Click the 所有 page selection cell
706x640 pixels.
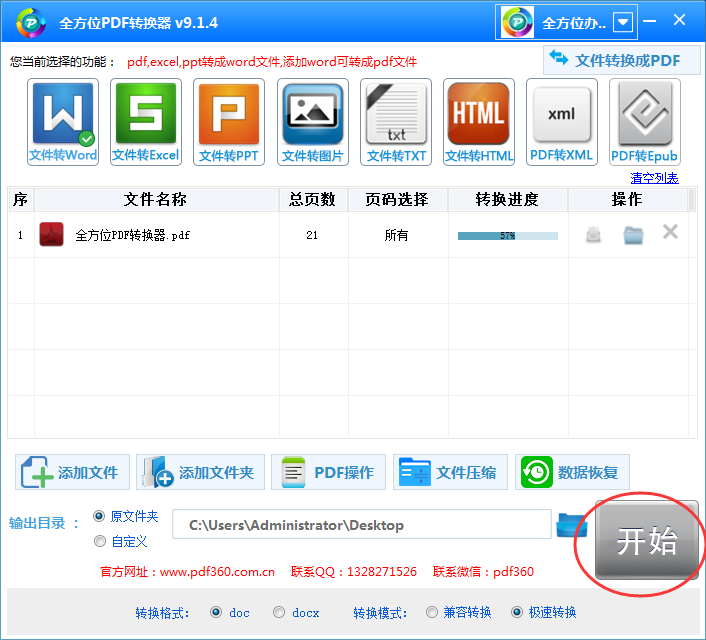pyautogui.click(x=396, y=235)
